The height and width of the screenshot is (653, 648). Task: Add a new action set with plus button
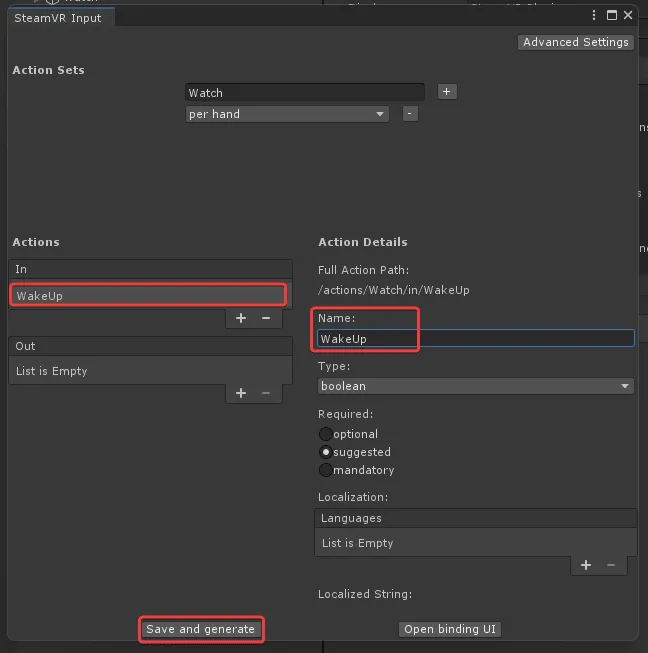click(x=447, y=91)
